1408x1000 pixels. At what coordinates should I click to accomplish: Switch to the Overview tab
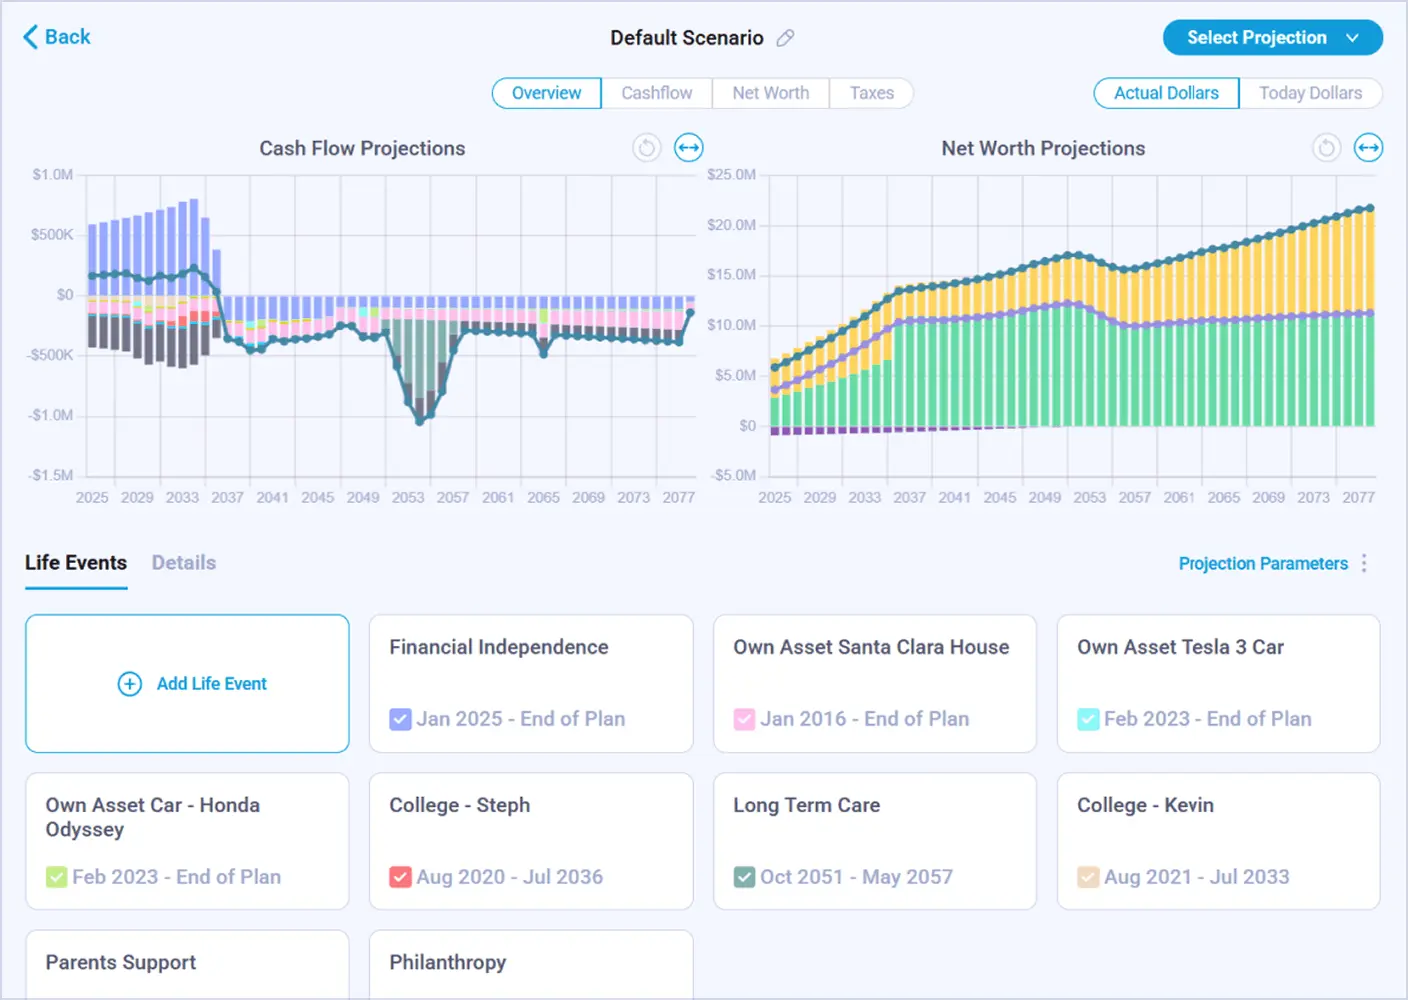point(546,93)
